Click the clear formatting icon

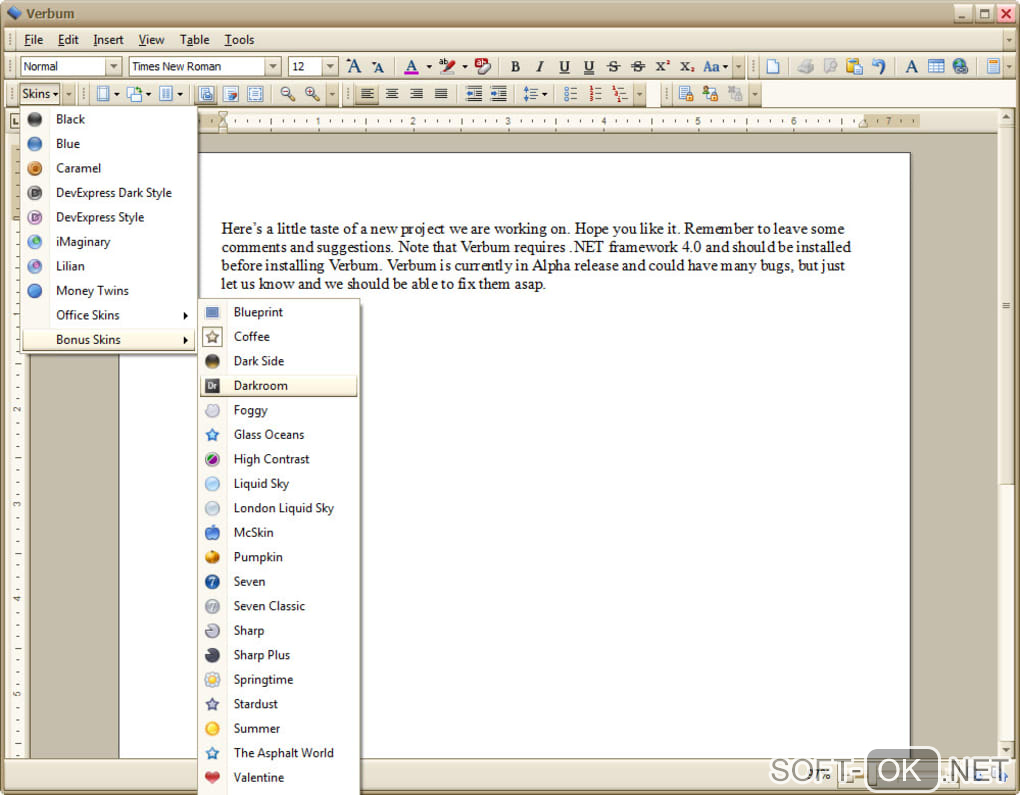pyautogui.click(x=482, y=66)
